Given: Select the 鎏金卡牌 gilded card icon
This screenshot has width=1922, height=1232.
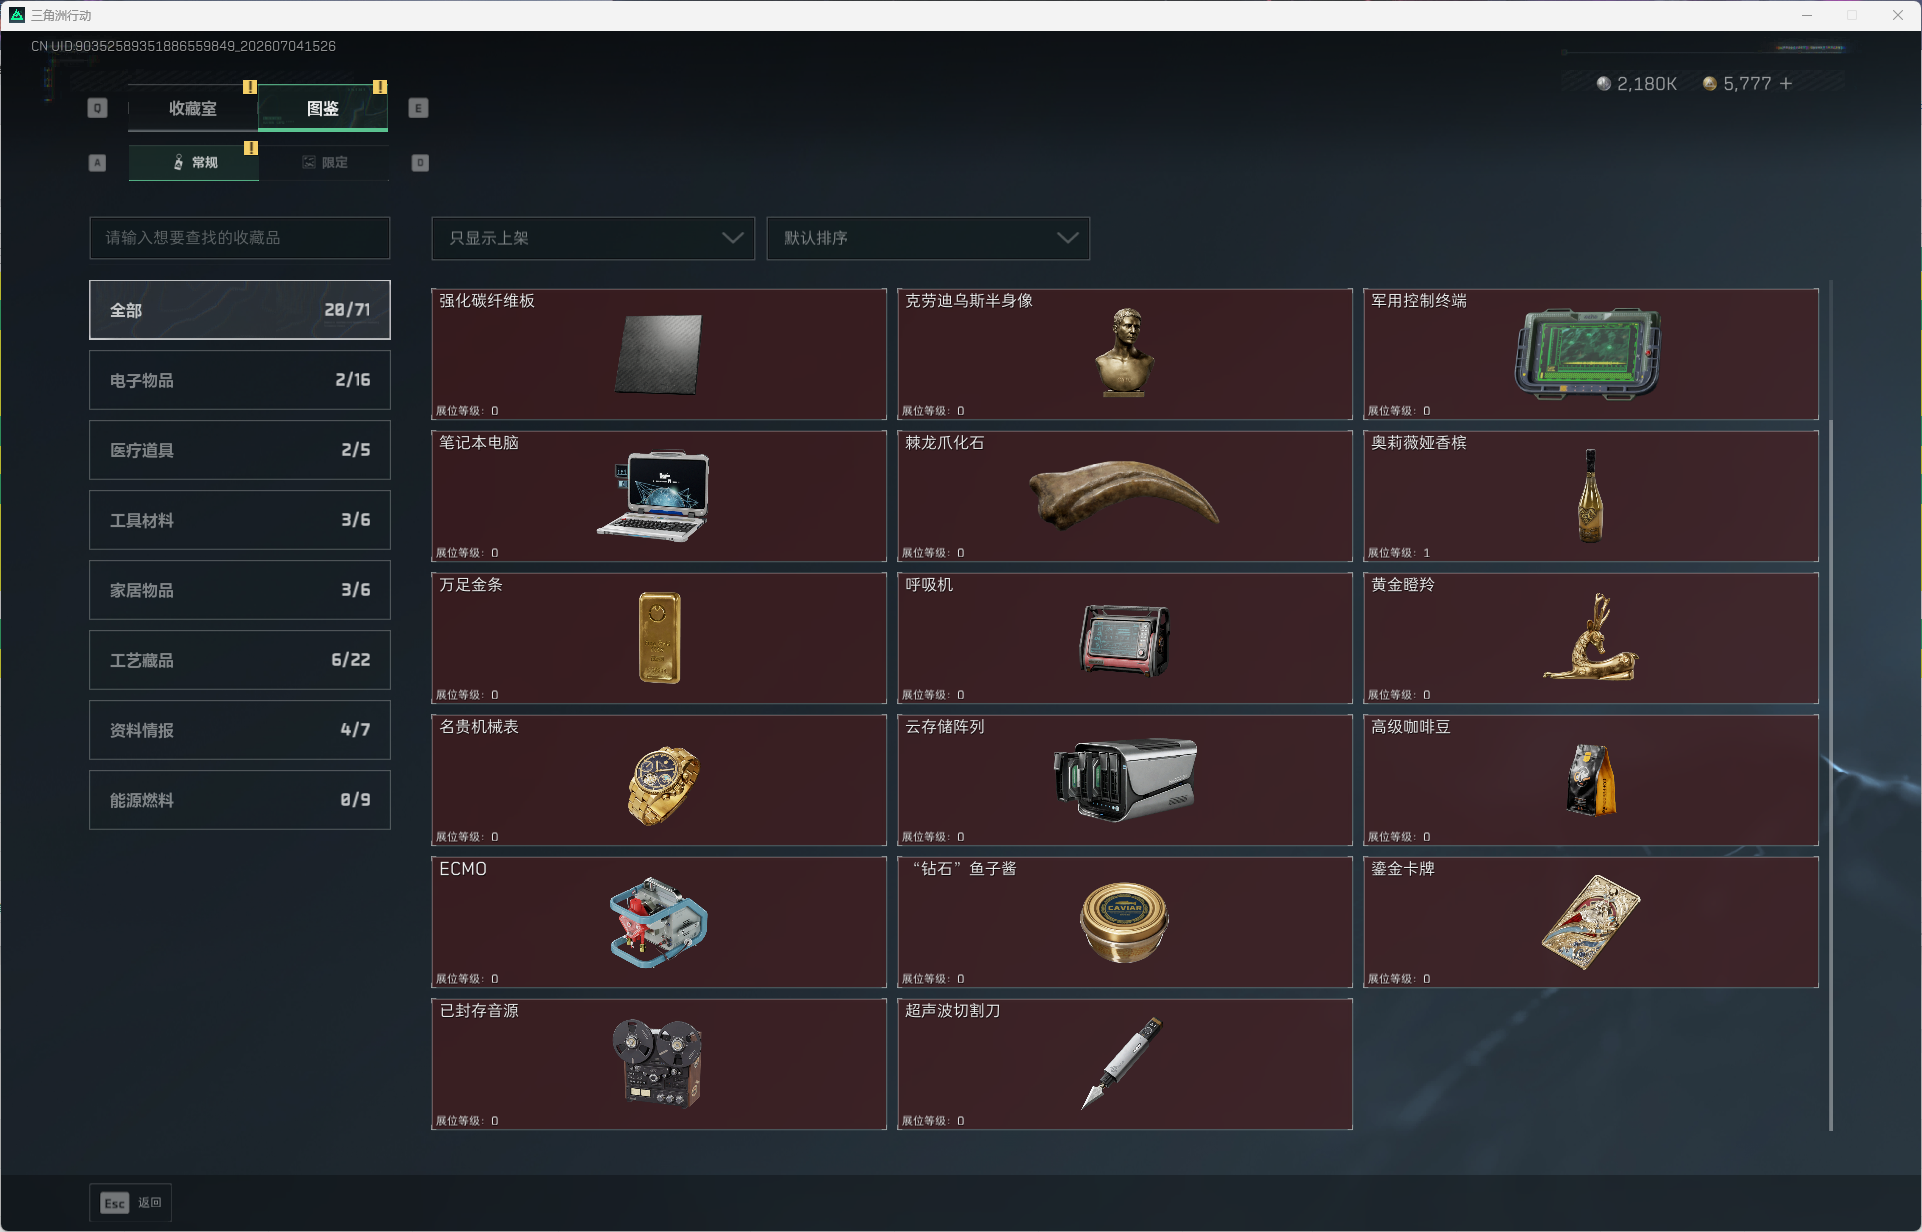Looking at the screenshot, I should pyautogui.click(x=1590, y=922).
